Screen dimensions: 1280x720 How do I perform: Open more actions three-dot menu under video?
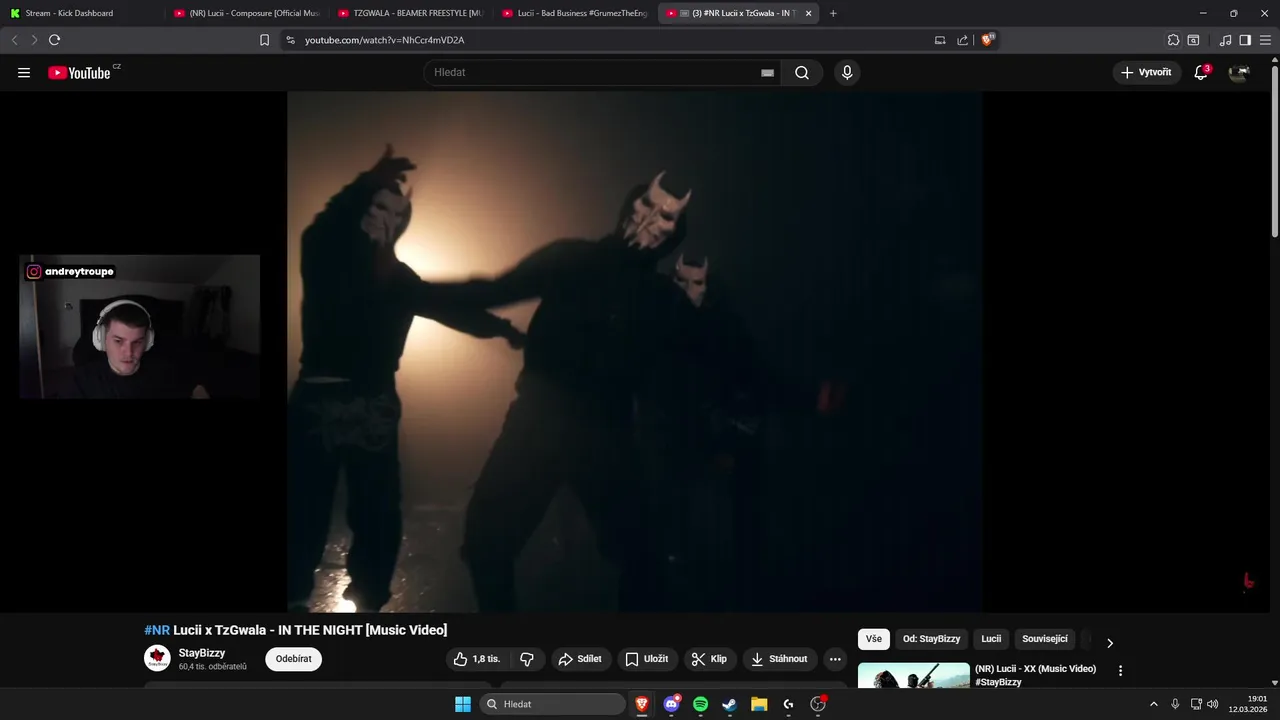835,659
